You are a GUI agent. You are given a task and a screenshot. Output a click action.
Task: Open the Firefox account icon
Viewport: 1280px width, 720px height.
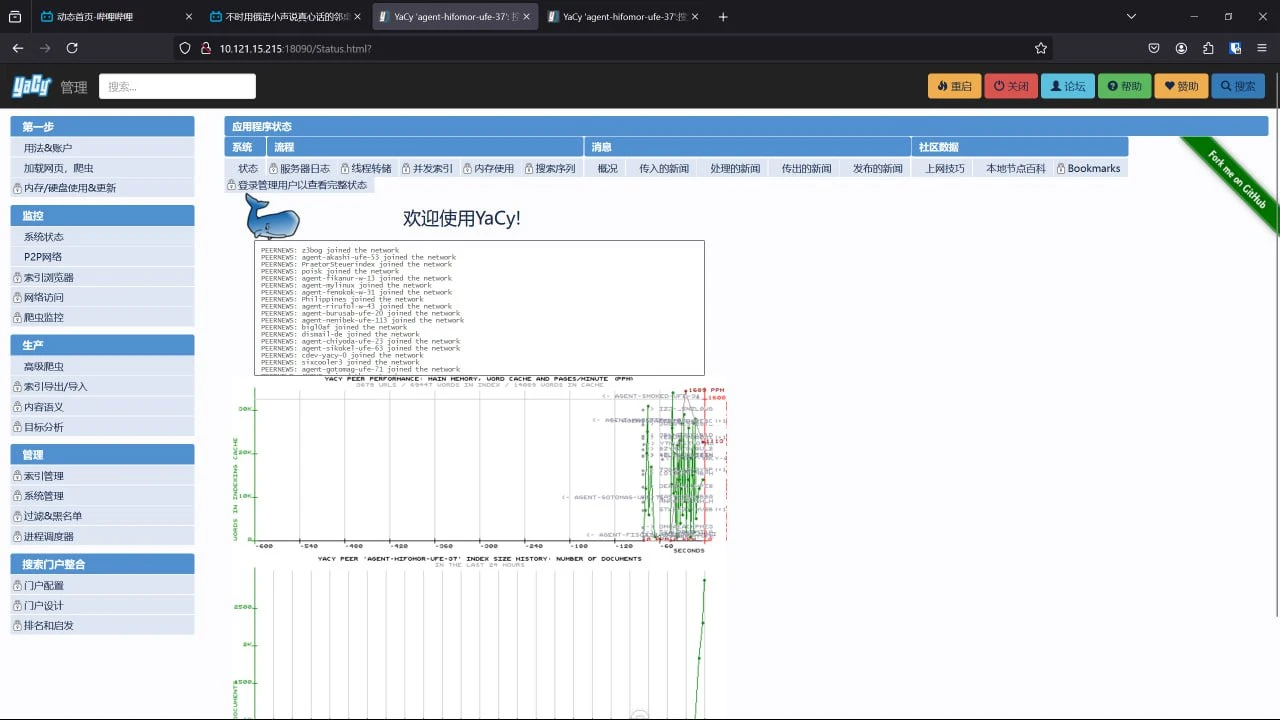point(1181,48)
